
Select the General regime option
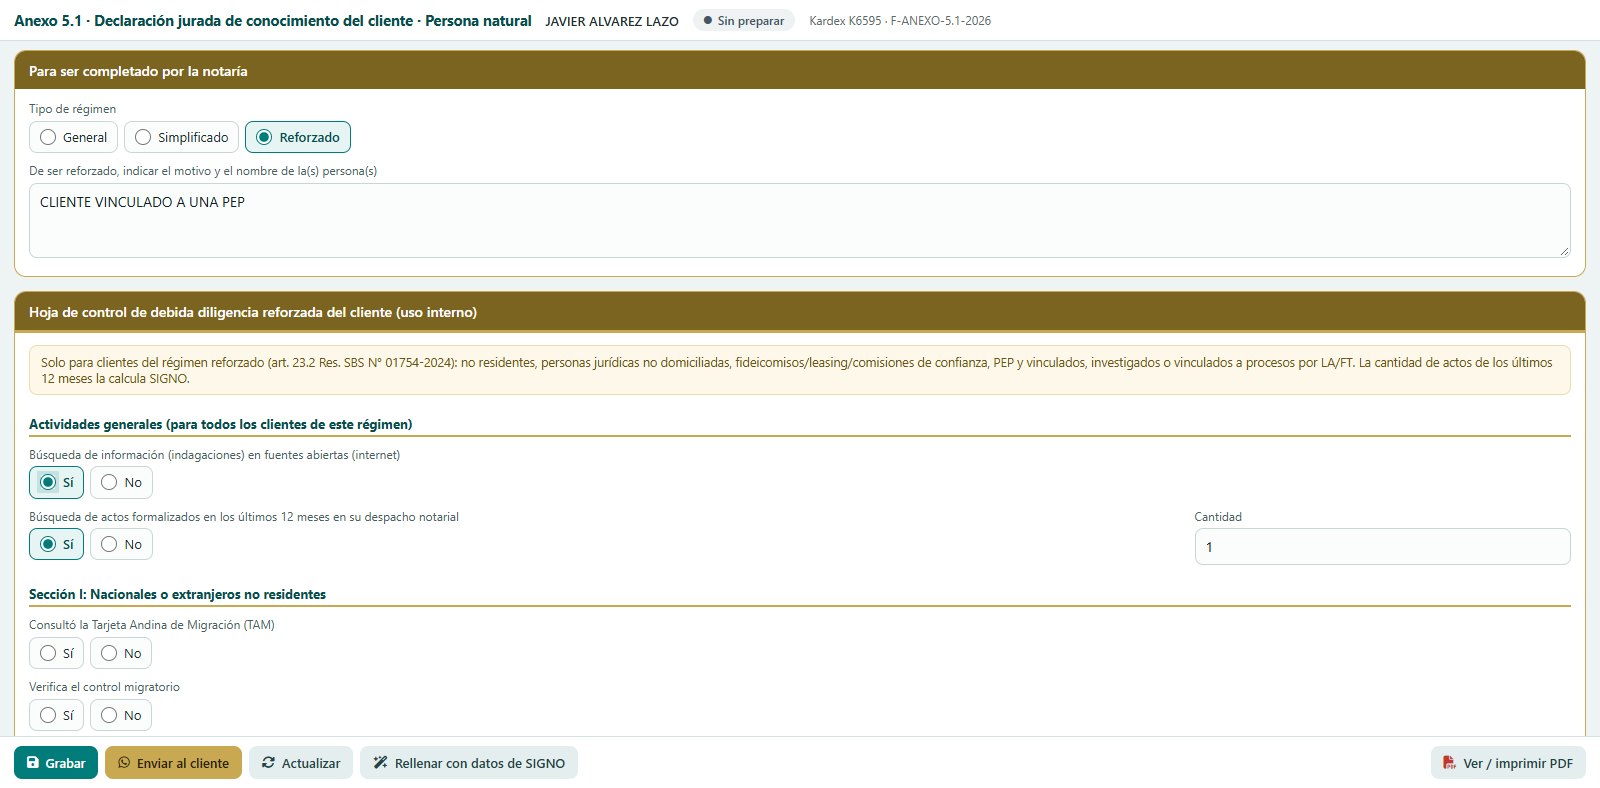point(73,137)
